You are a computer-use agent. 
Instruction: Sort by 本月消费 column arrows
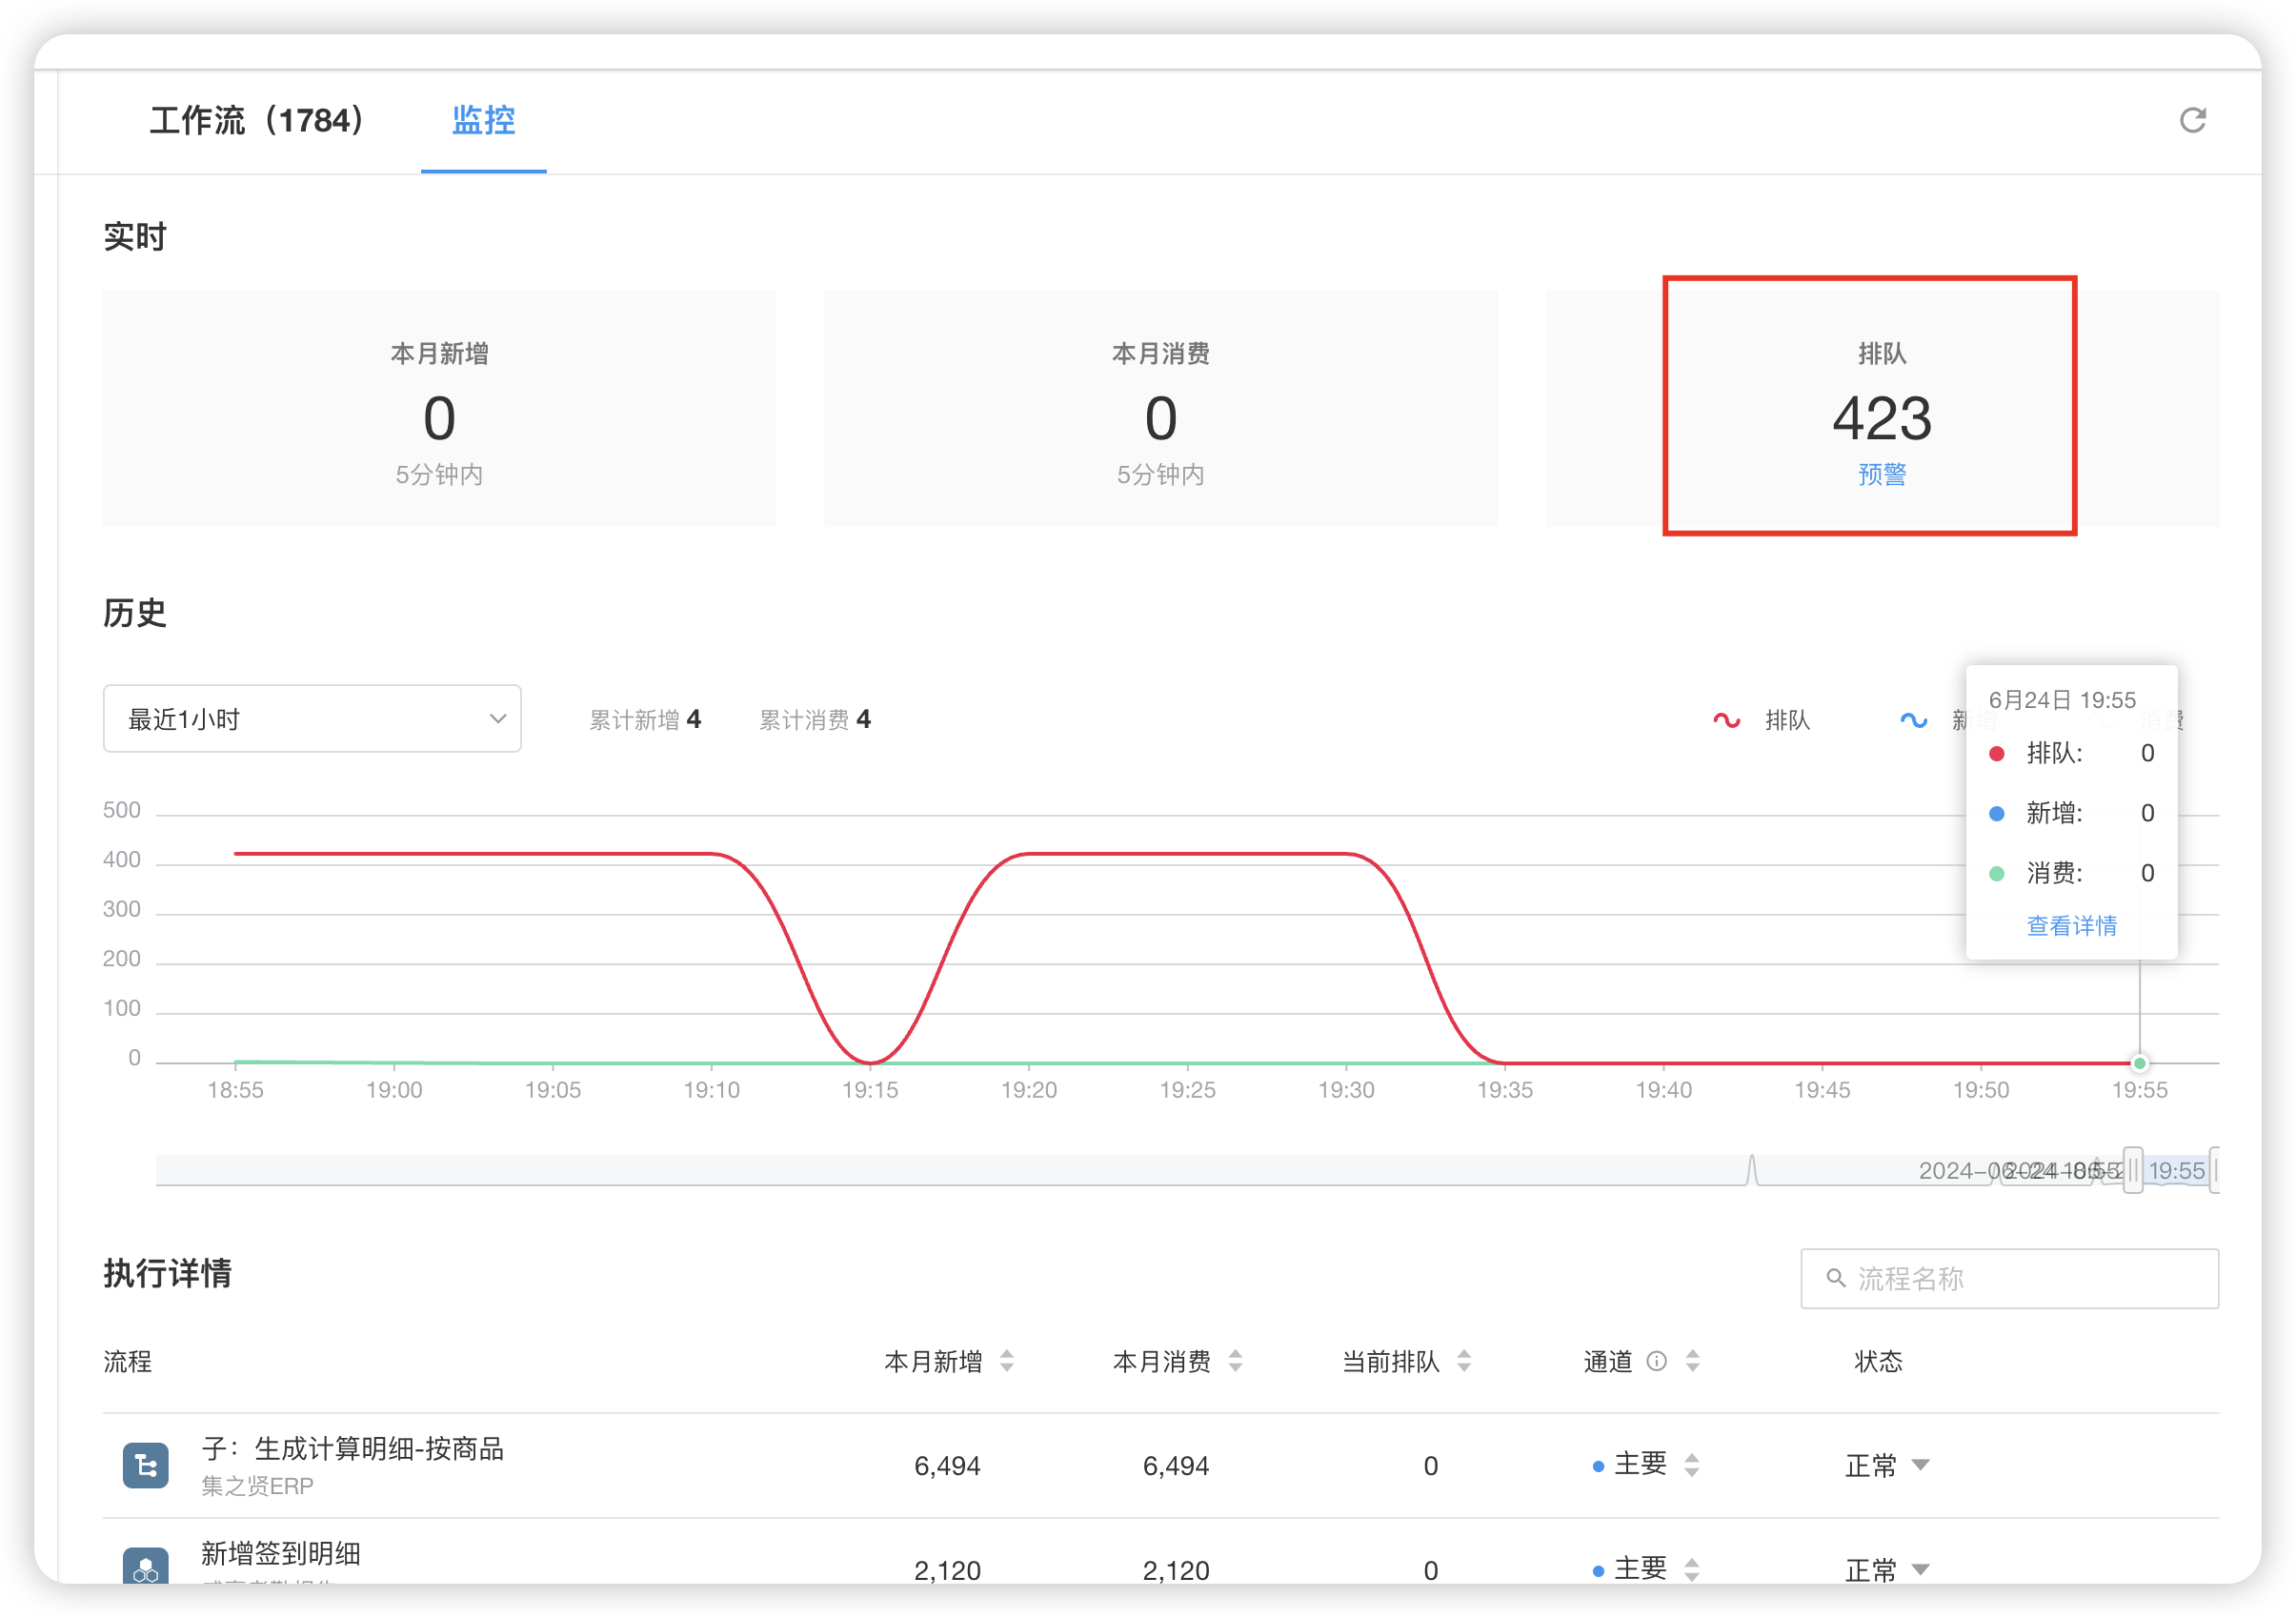(1236, 1361)
